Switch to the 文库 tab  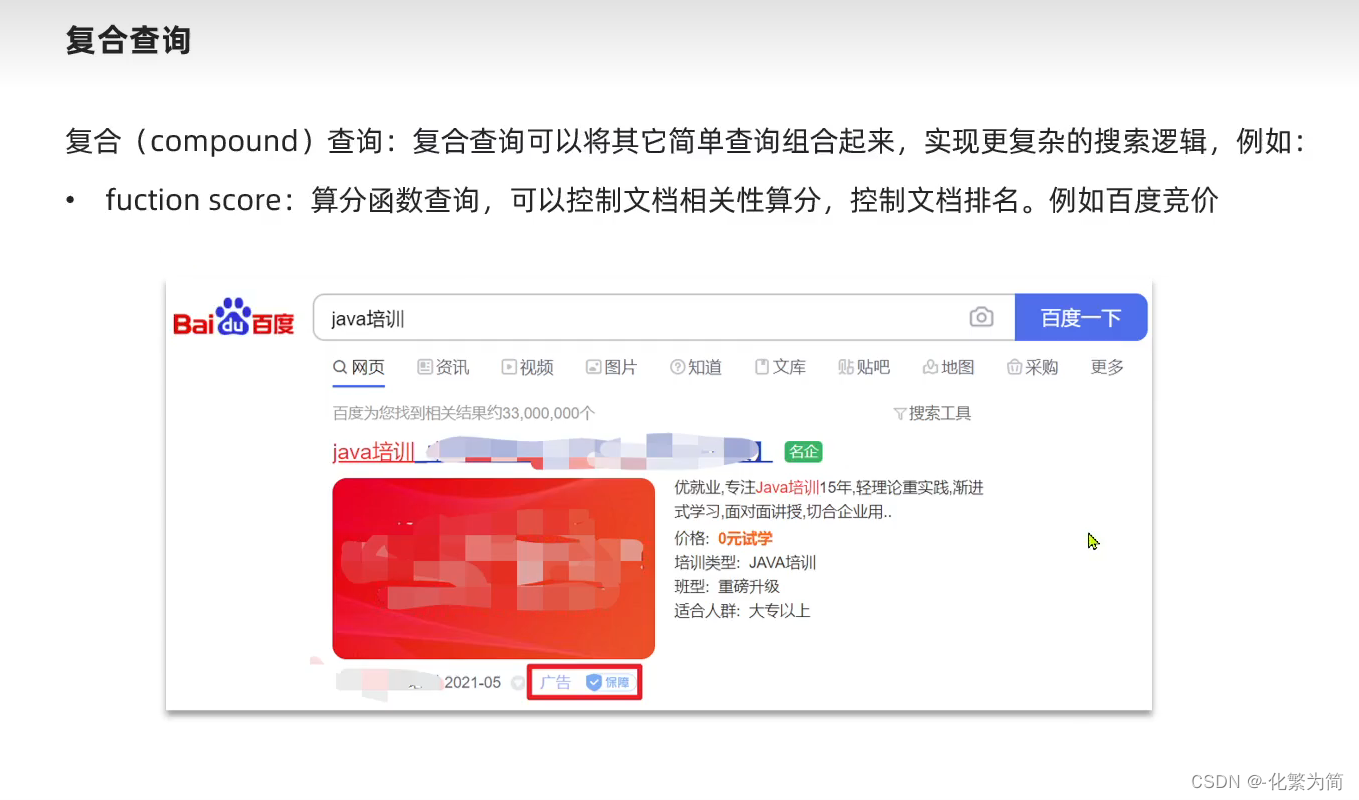tap(780, 368)
